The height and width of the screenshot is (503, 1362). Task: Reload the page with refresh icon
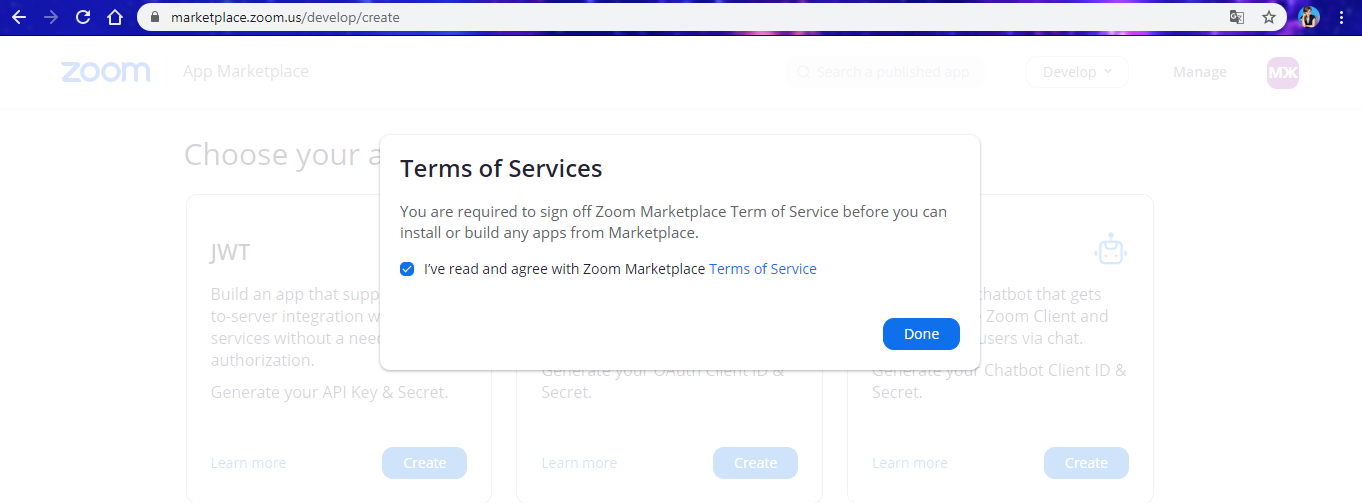click(83, 17)
